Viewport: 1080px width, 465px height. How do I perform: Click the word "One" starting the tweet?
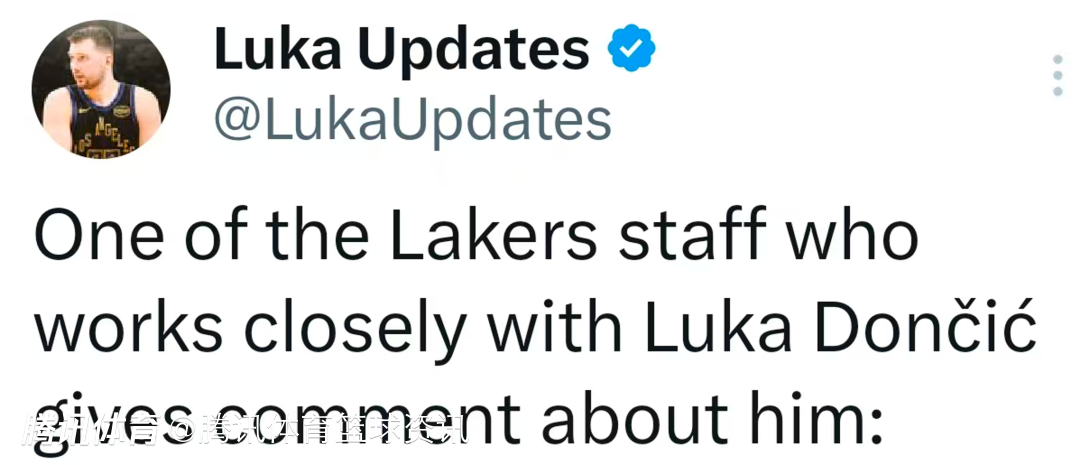pos(92,238)
